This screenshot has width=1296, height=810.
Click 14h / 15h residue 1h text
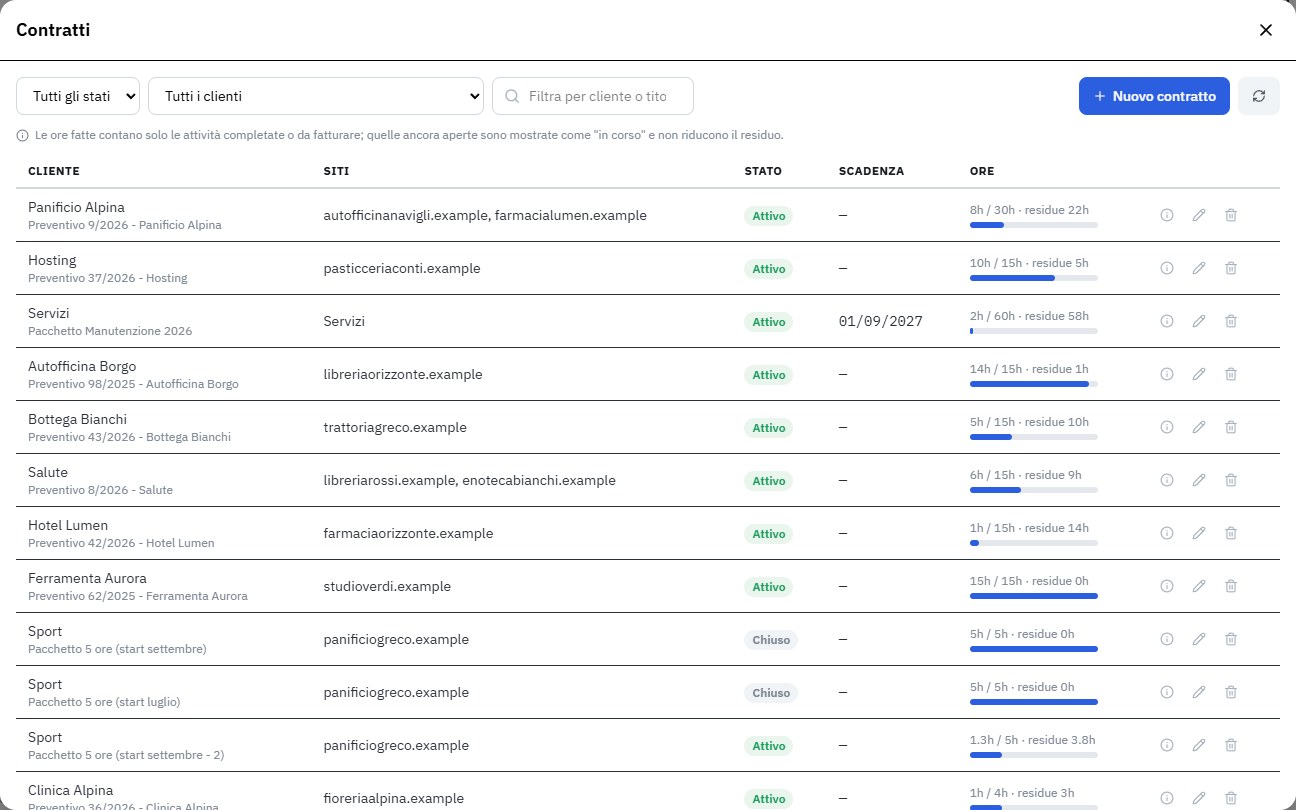(x=1029, y=369)
